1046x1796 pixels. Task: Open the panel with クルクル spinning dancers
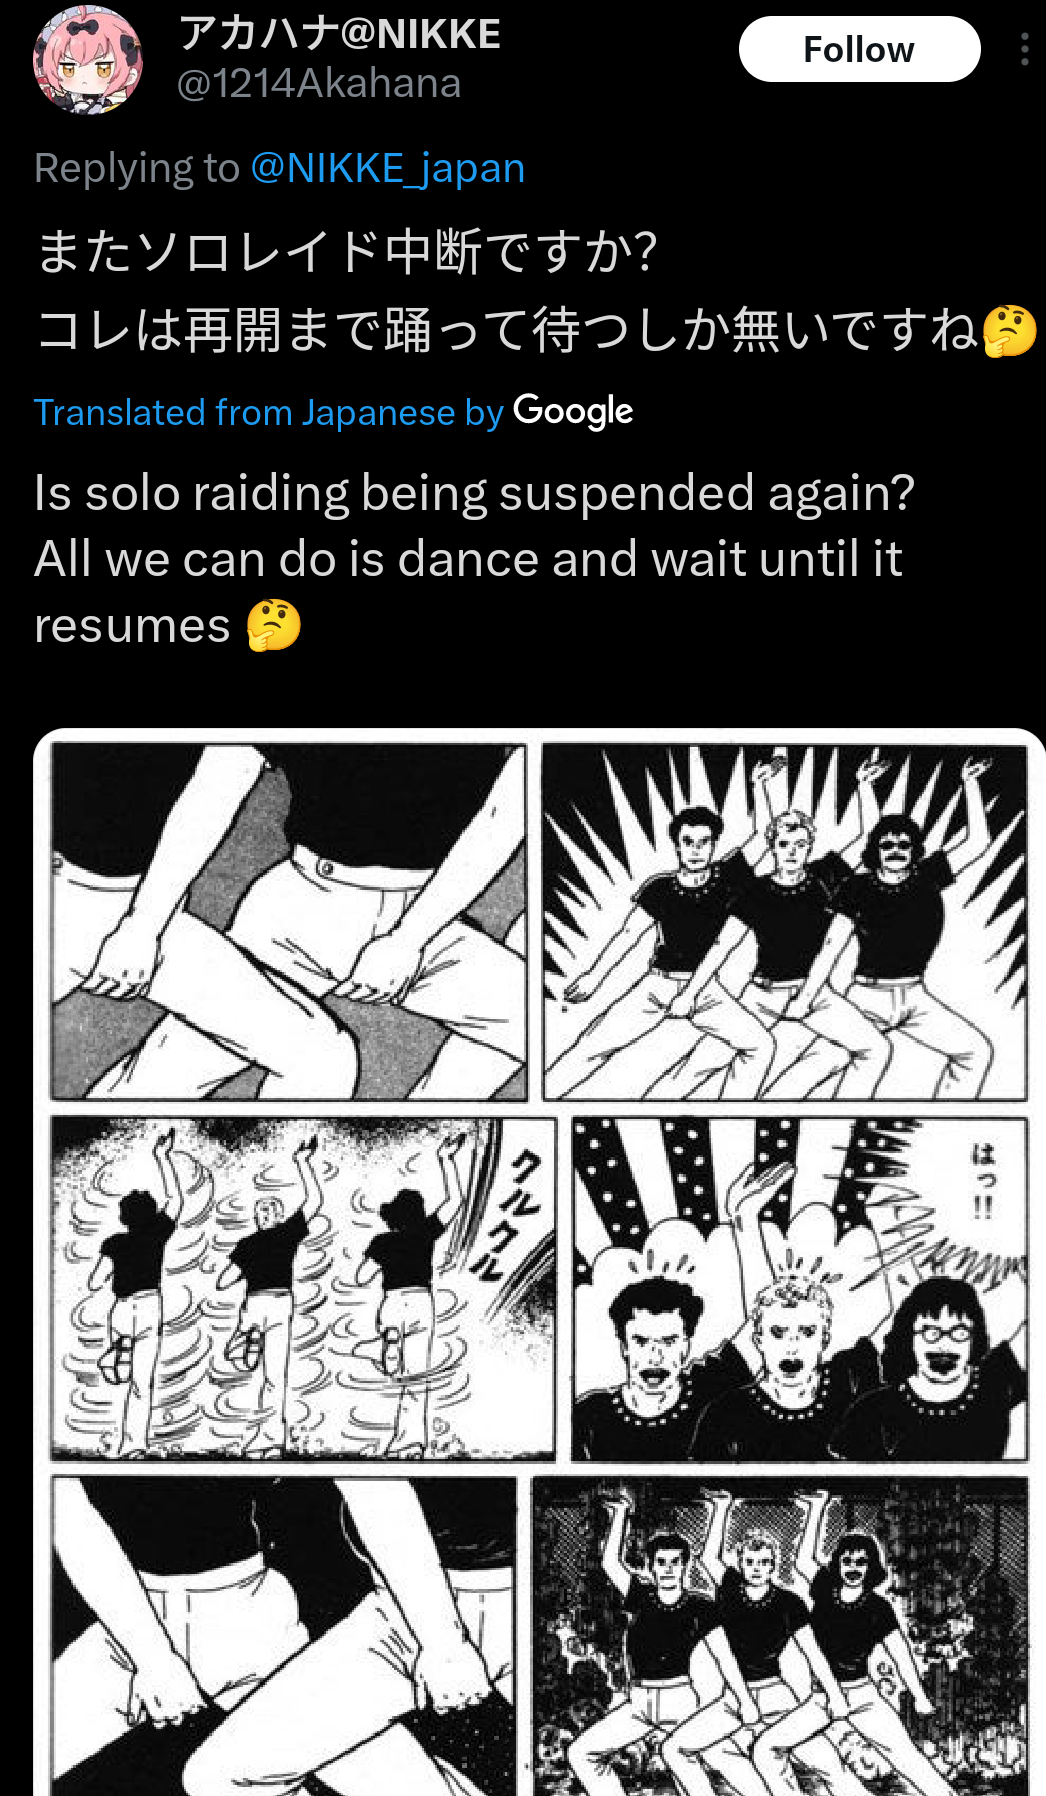(x=303, y=1289)
